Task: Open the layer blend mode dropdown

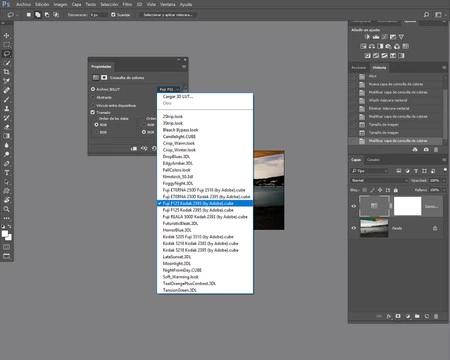Action: pos(379,180)
